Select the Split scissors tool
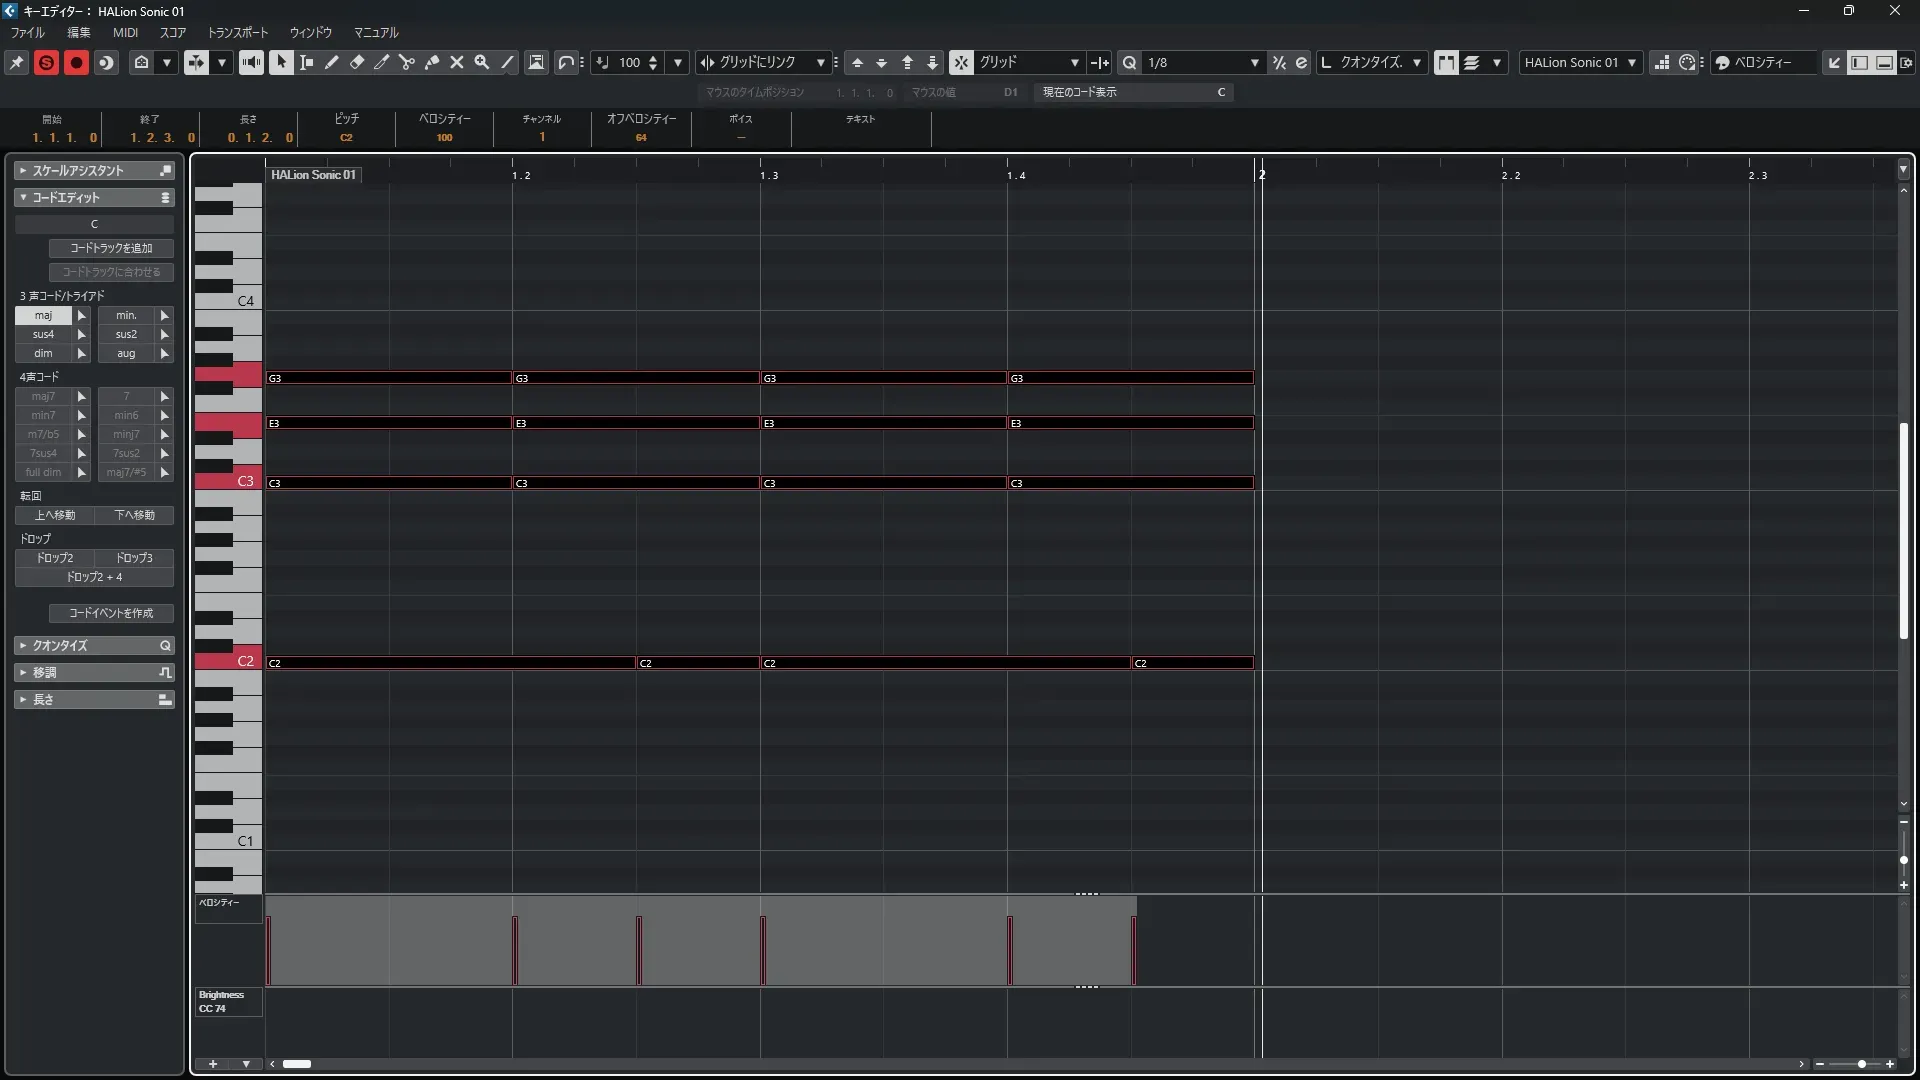The width and height of the screenshot is (1920, 1080). click(407, 62)
